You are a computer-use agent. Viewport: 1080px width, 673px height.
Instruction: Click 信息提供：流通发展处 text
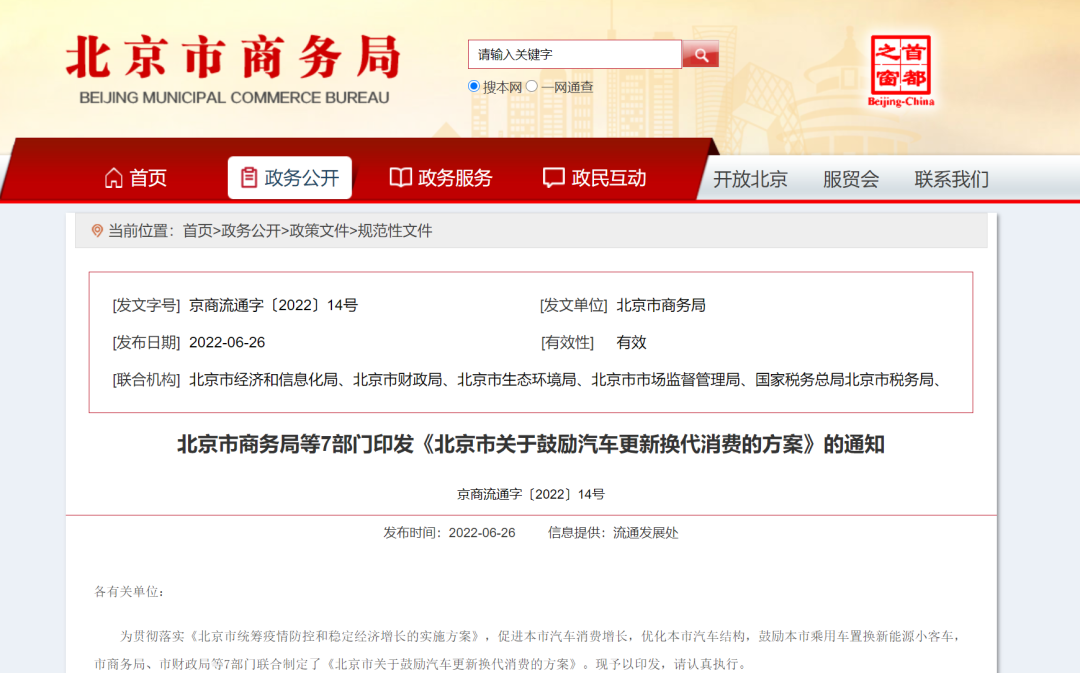[613, 532]
